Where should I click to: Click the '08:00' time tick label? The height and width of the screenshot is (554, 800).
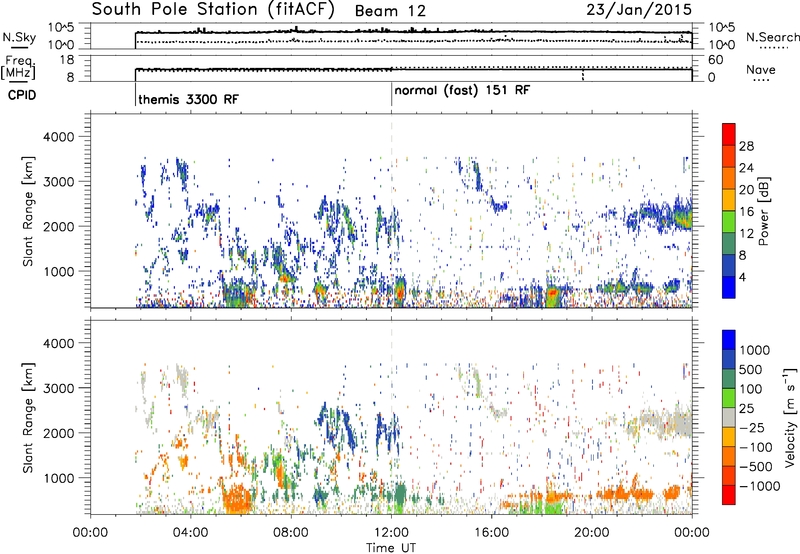[x=291, y=533]
